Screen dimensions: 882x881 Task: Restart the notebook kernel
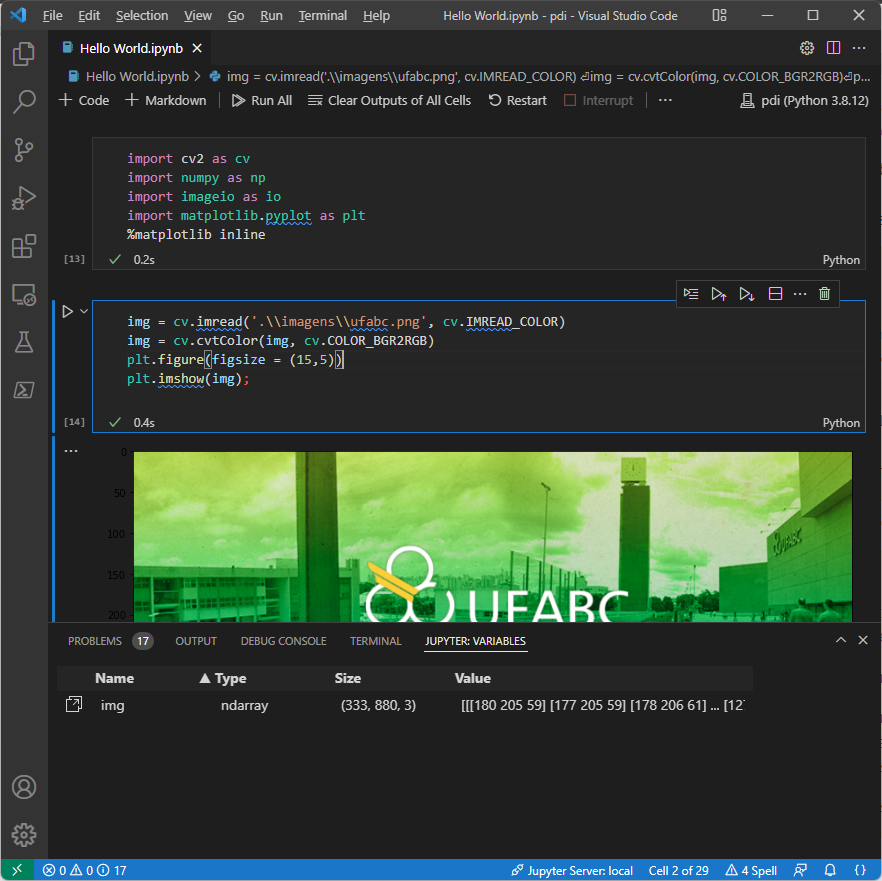(518, 100)
